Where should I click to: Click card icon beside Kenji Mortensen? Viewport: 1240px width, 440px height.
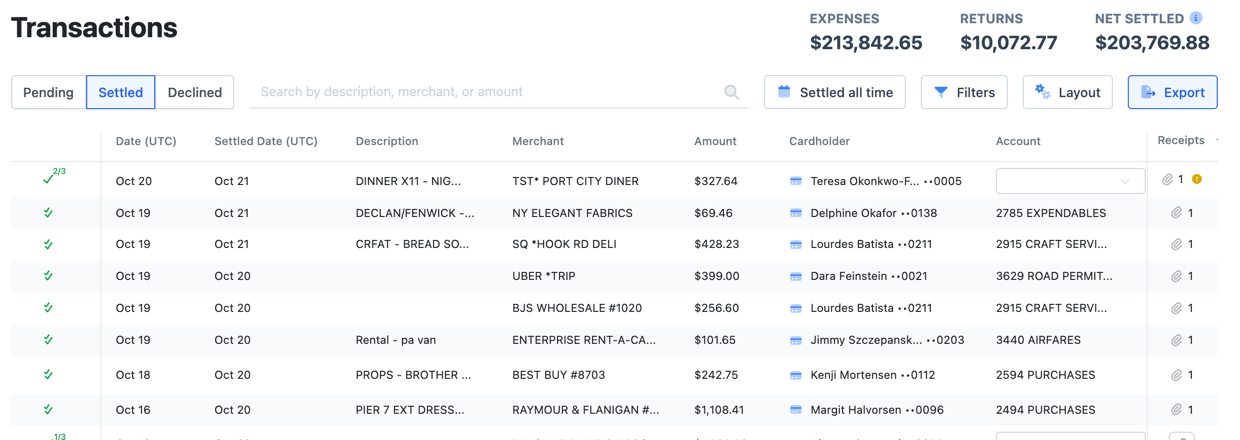coord(796,375)
